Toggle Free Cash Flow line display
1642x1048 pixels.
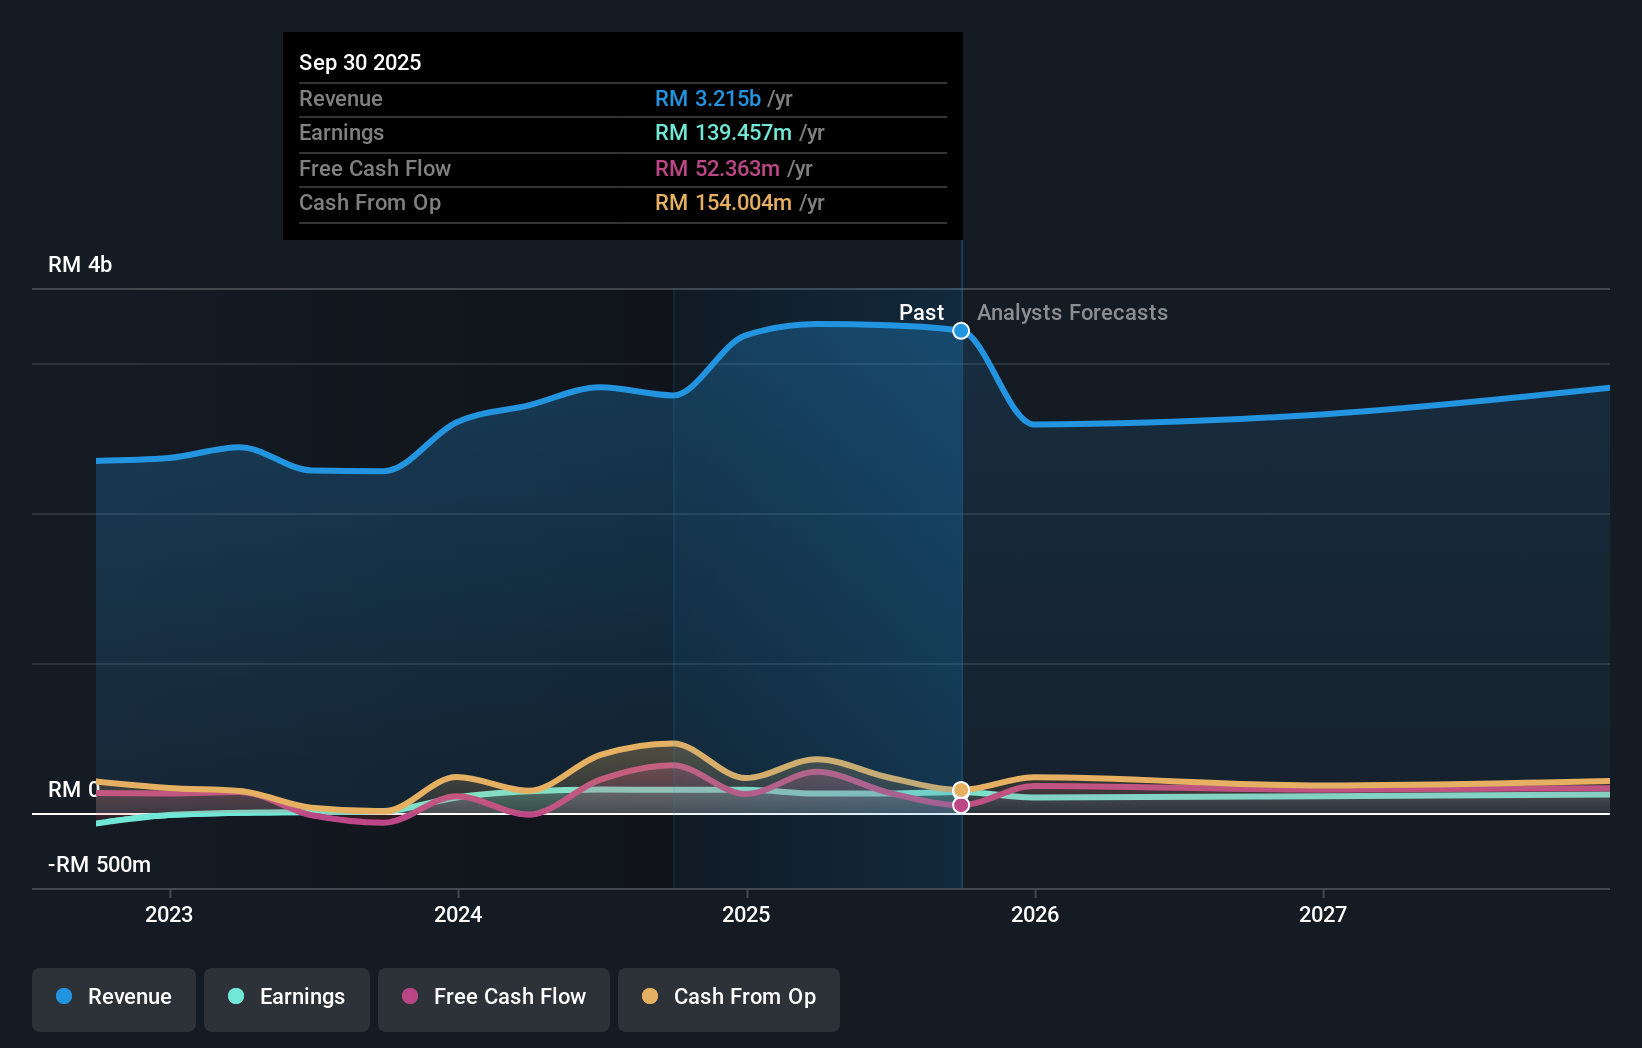coord(493,998)
